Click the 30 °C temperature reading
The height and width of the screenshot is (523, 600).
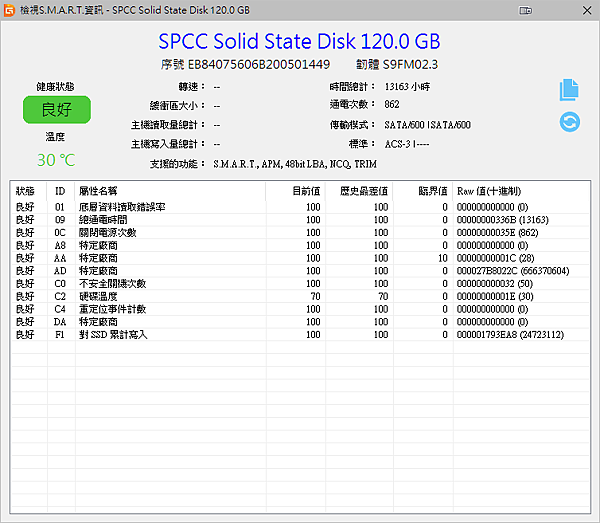click(56, 160)
